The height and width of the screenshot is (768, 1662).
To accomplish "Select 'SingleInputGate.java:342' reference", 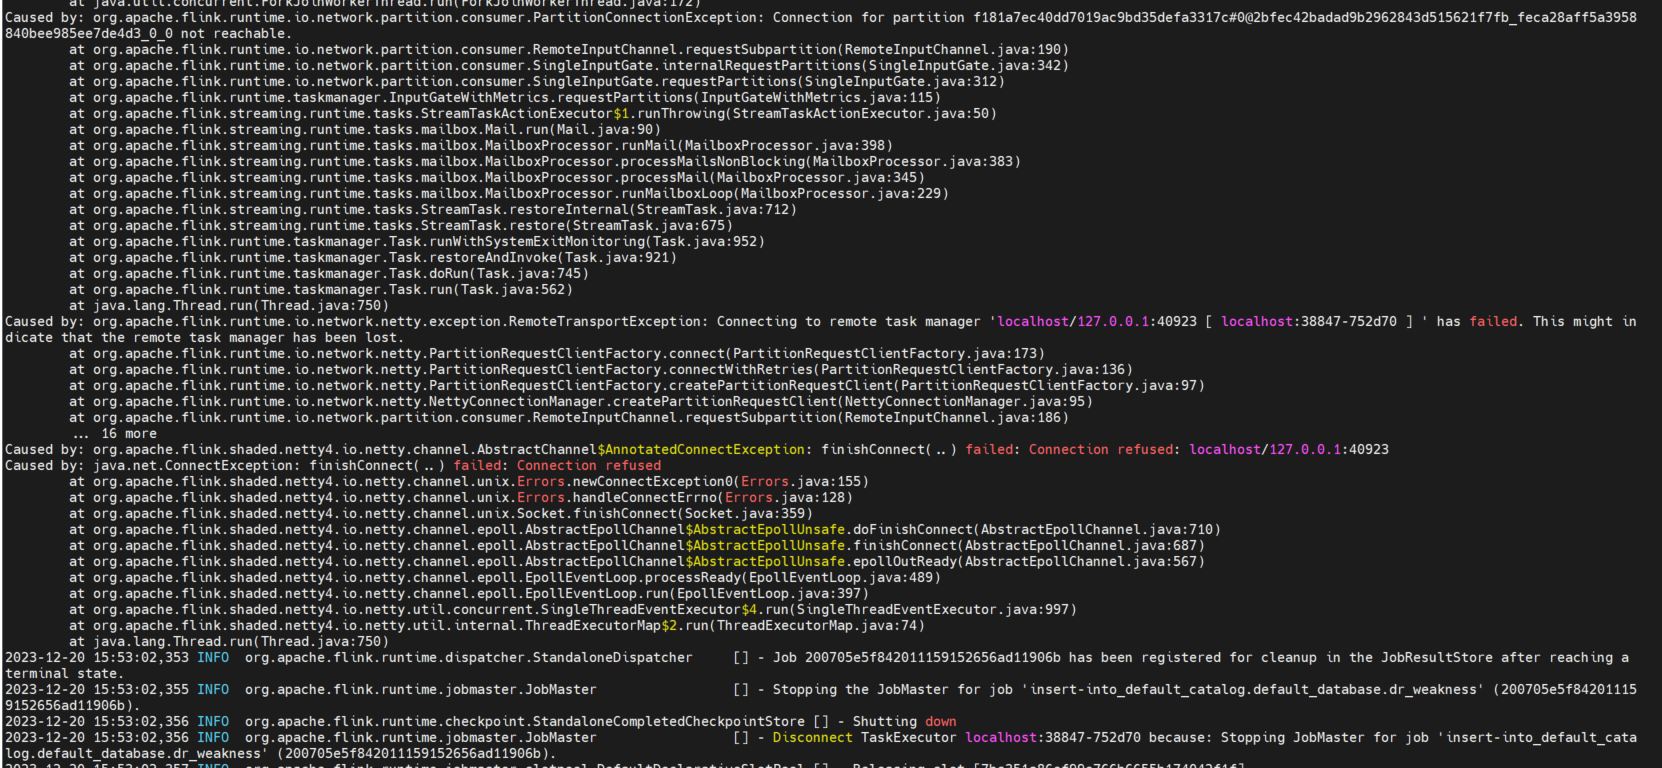I will point(965,65).
